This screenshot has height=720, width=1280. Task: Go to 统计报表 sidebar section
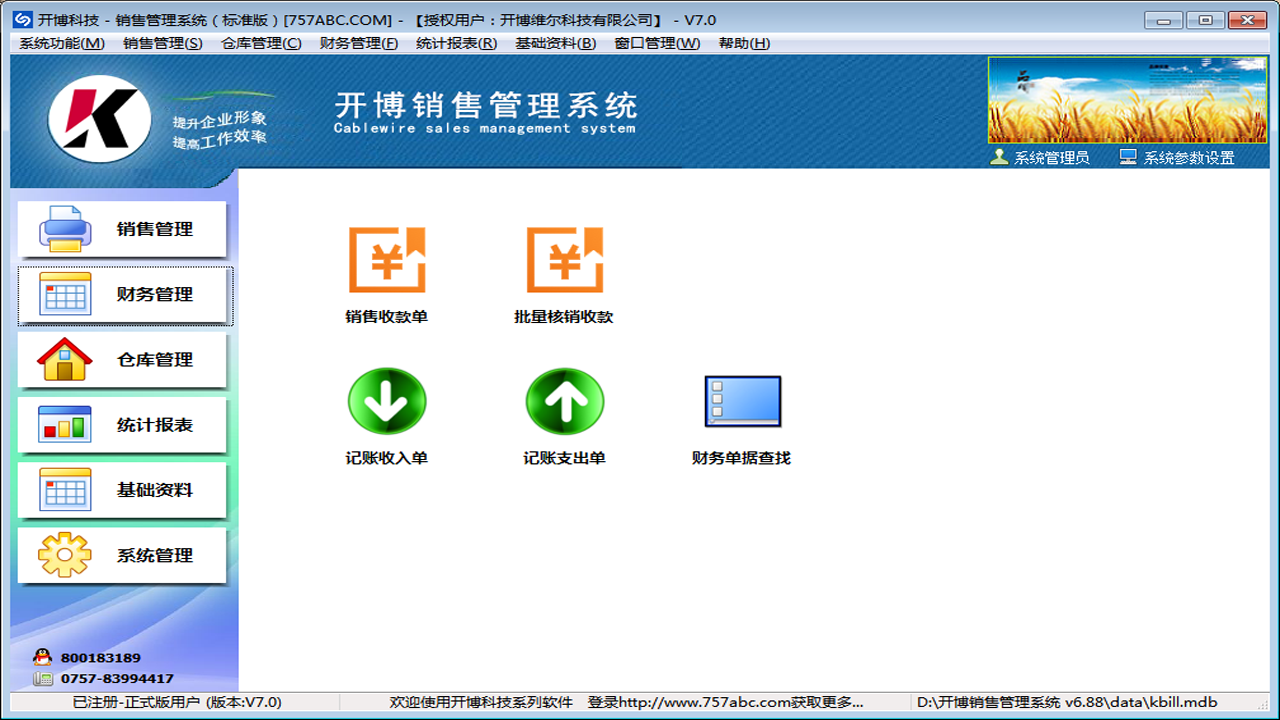[122, 425]
